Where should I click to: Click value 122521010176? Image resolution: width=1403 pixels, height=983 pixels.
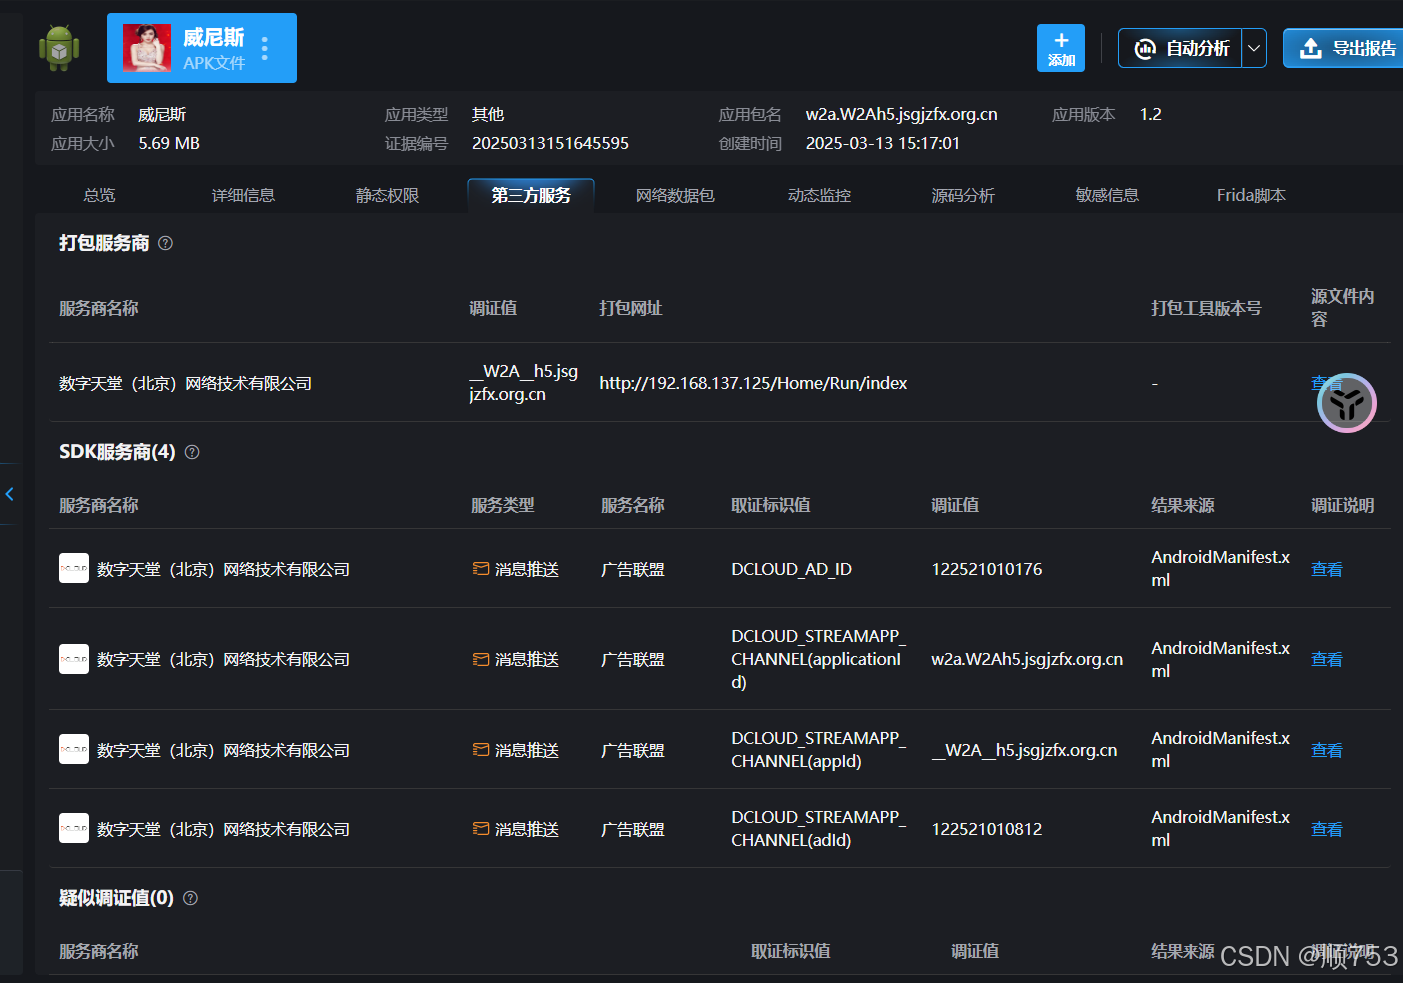point(987,569)
